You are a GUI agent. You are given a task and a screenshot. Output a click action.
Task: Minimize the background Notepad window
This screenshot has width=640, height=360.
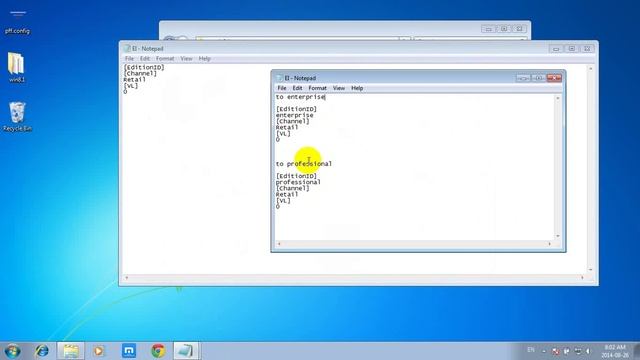[x=556, y=49]
